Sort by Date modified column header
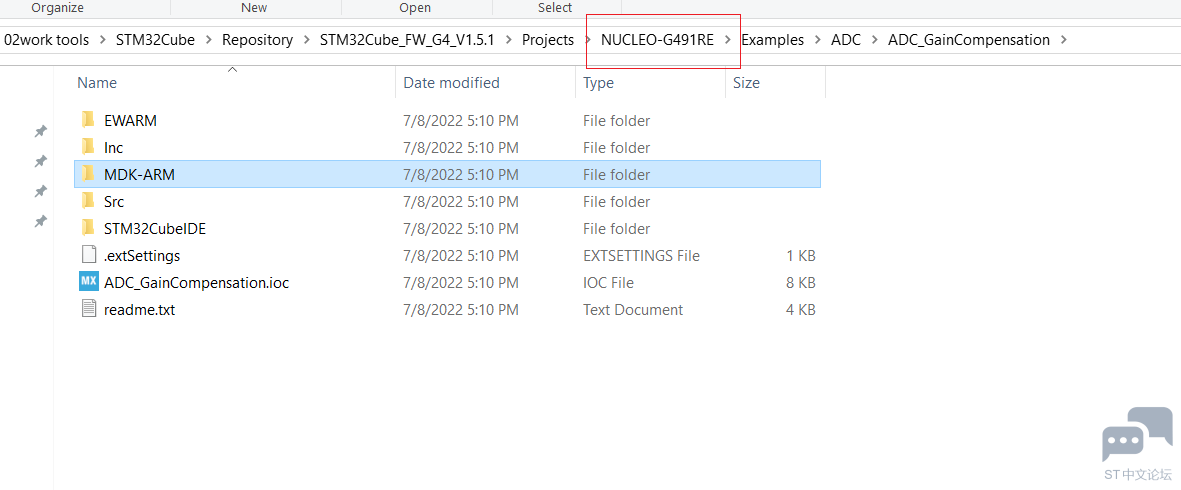This screenshot has width=1181, height=490. click(x=451, y=83)
